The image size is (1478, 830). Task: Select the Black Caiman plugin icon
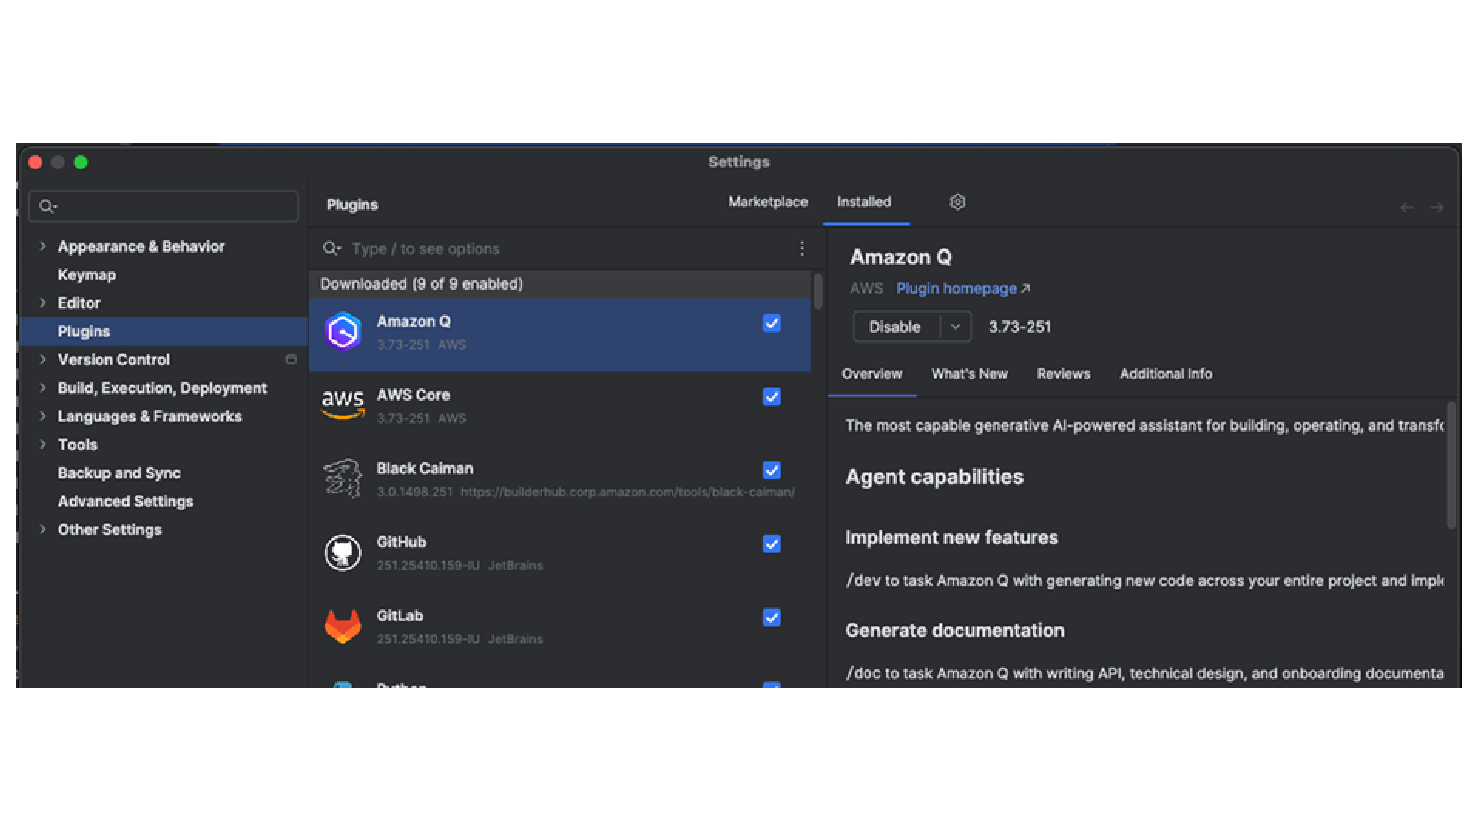(x=343, y=479)
